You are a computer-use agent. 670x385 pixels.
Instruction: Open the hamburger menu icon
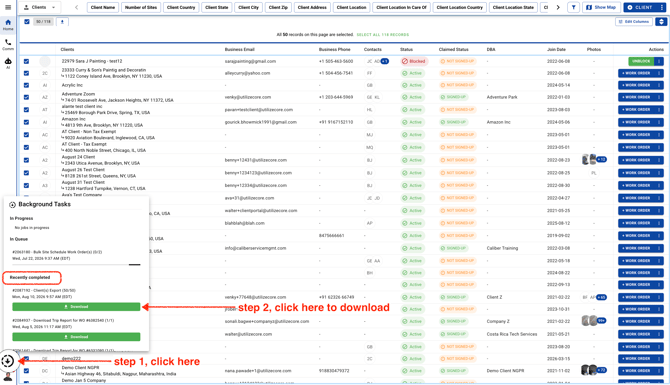tap(8, 7)
